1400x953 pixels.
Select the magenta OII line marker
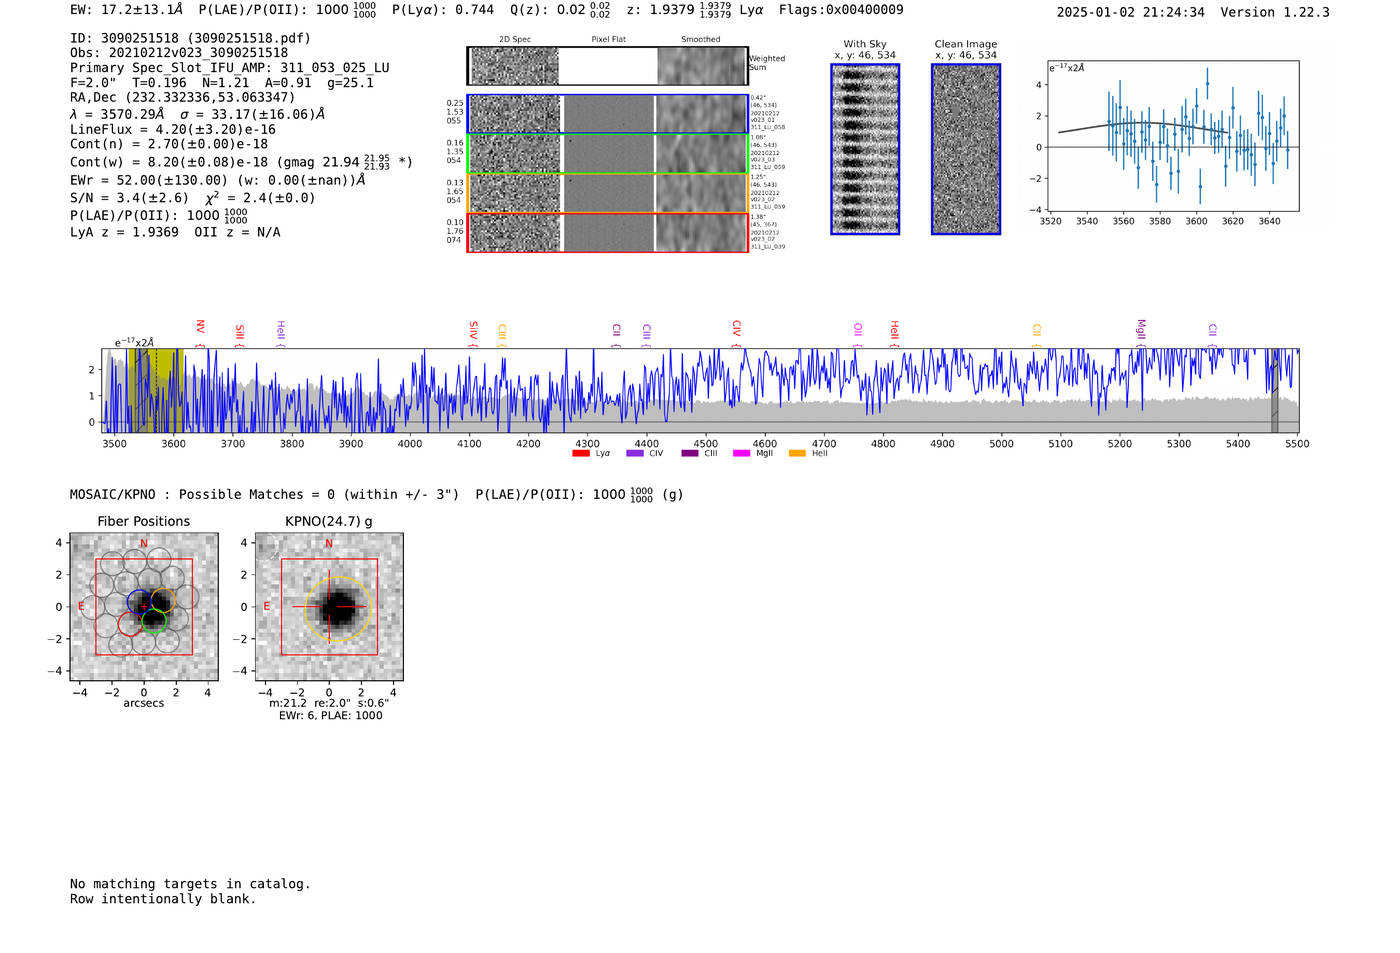(x=858, y=335)
